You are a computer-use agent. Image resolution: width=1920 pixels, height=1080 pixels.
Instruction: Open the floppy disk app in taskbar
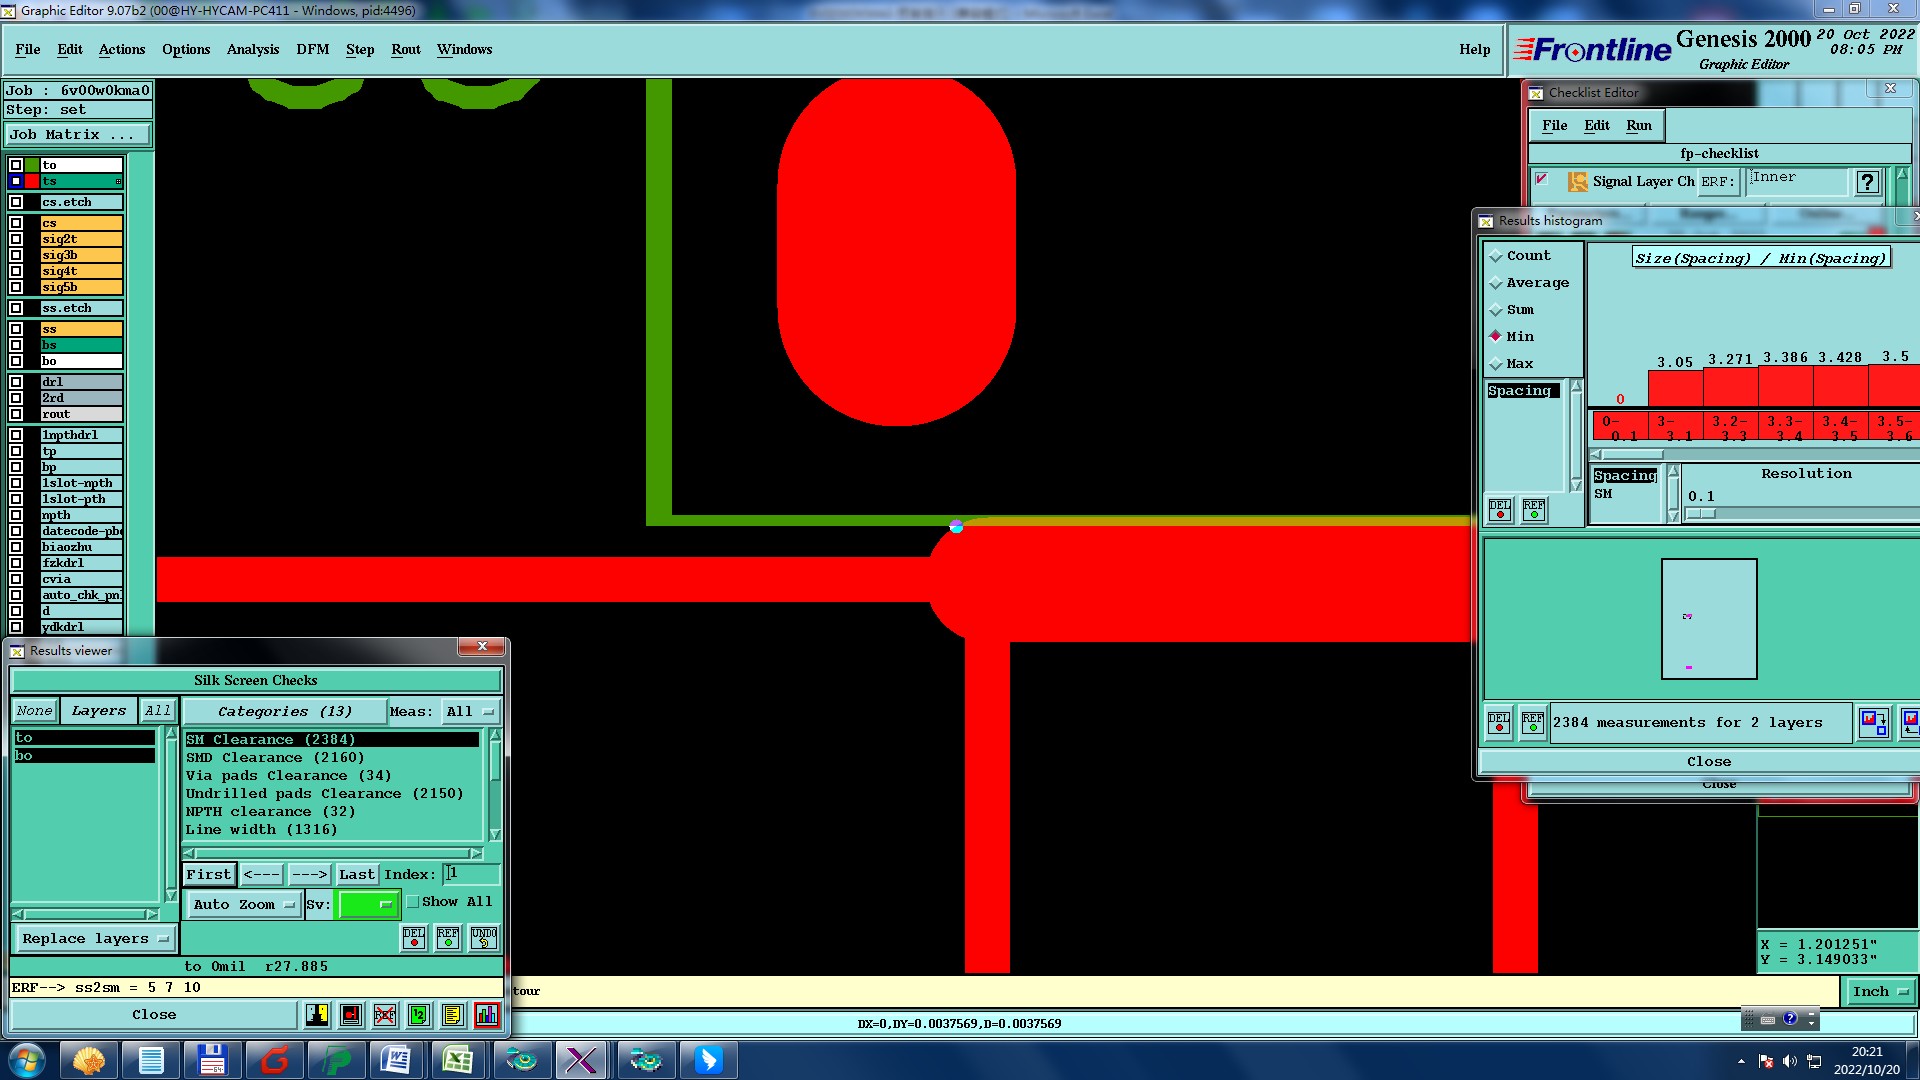[x=212, y=1060]
